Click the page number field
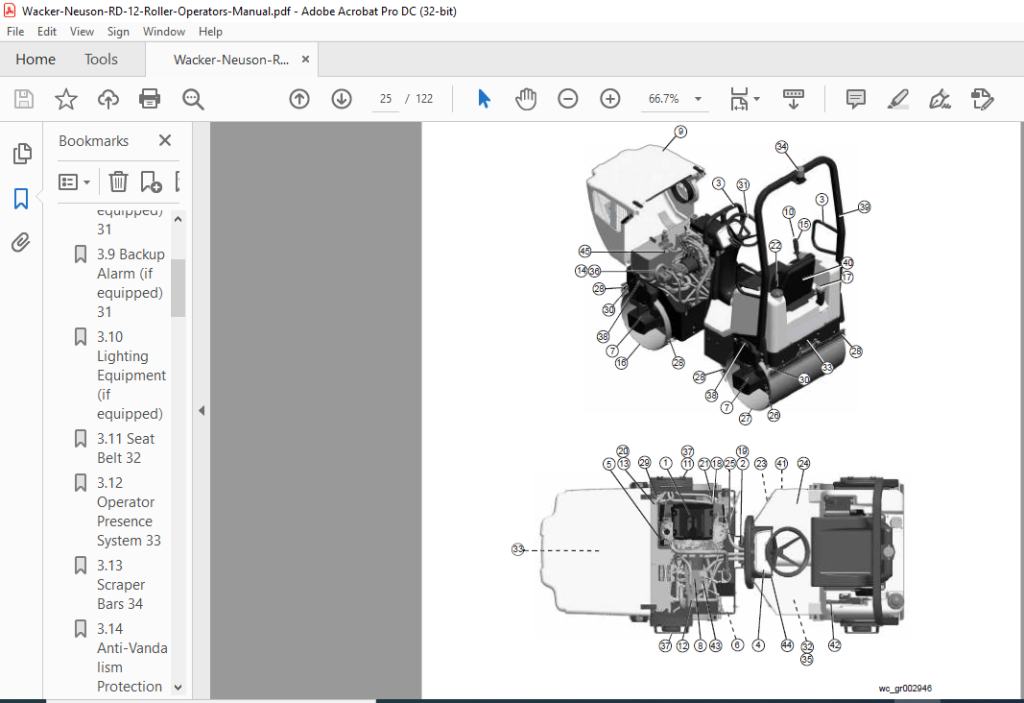Screen dimensions: 1024x703 pyautogui.click(x=385, y=99)
